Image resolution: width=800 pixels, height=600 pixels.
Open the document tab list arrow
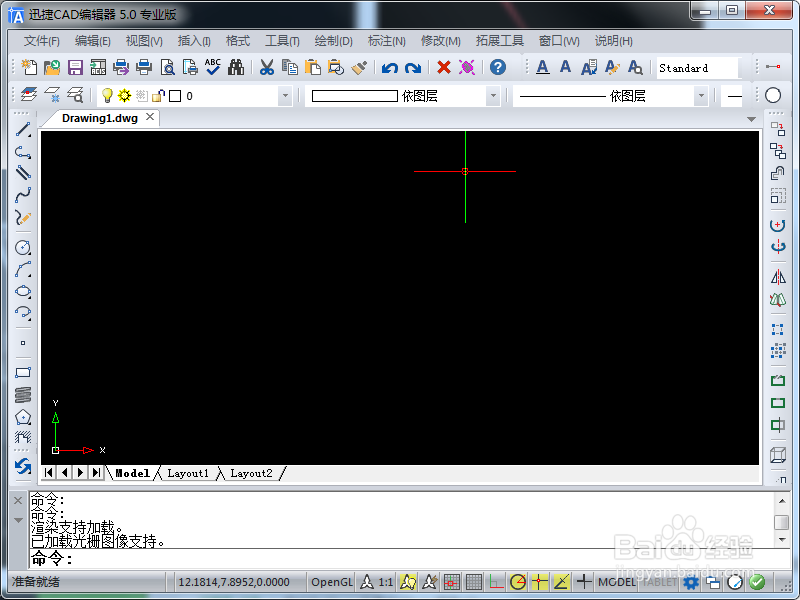[x=751, y=119]
